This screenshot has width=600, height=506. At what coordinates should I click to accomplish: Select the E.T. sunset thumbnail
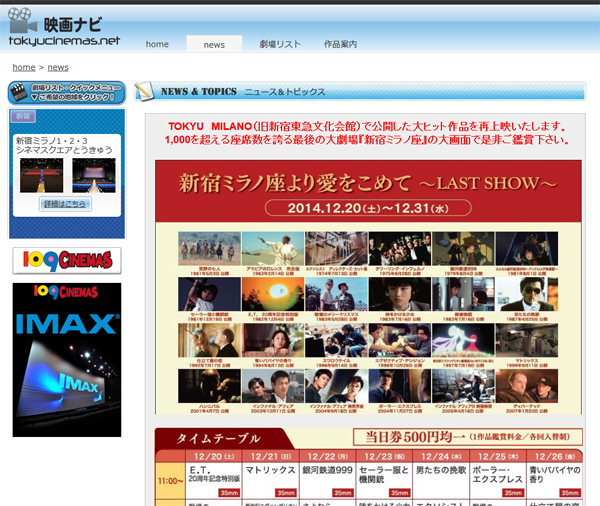tap(273, 294)
